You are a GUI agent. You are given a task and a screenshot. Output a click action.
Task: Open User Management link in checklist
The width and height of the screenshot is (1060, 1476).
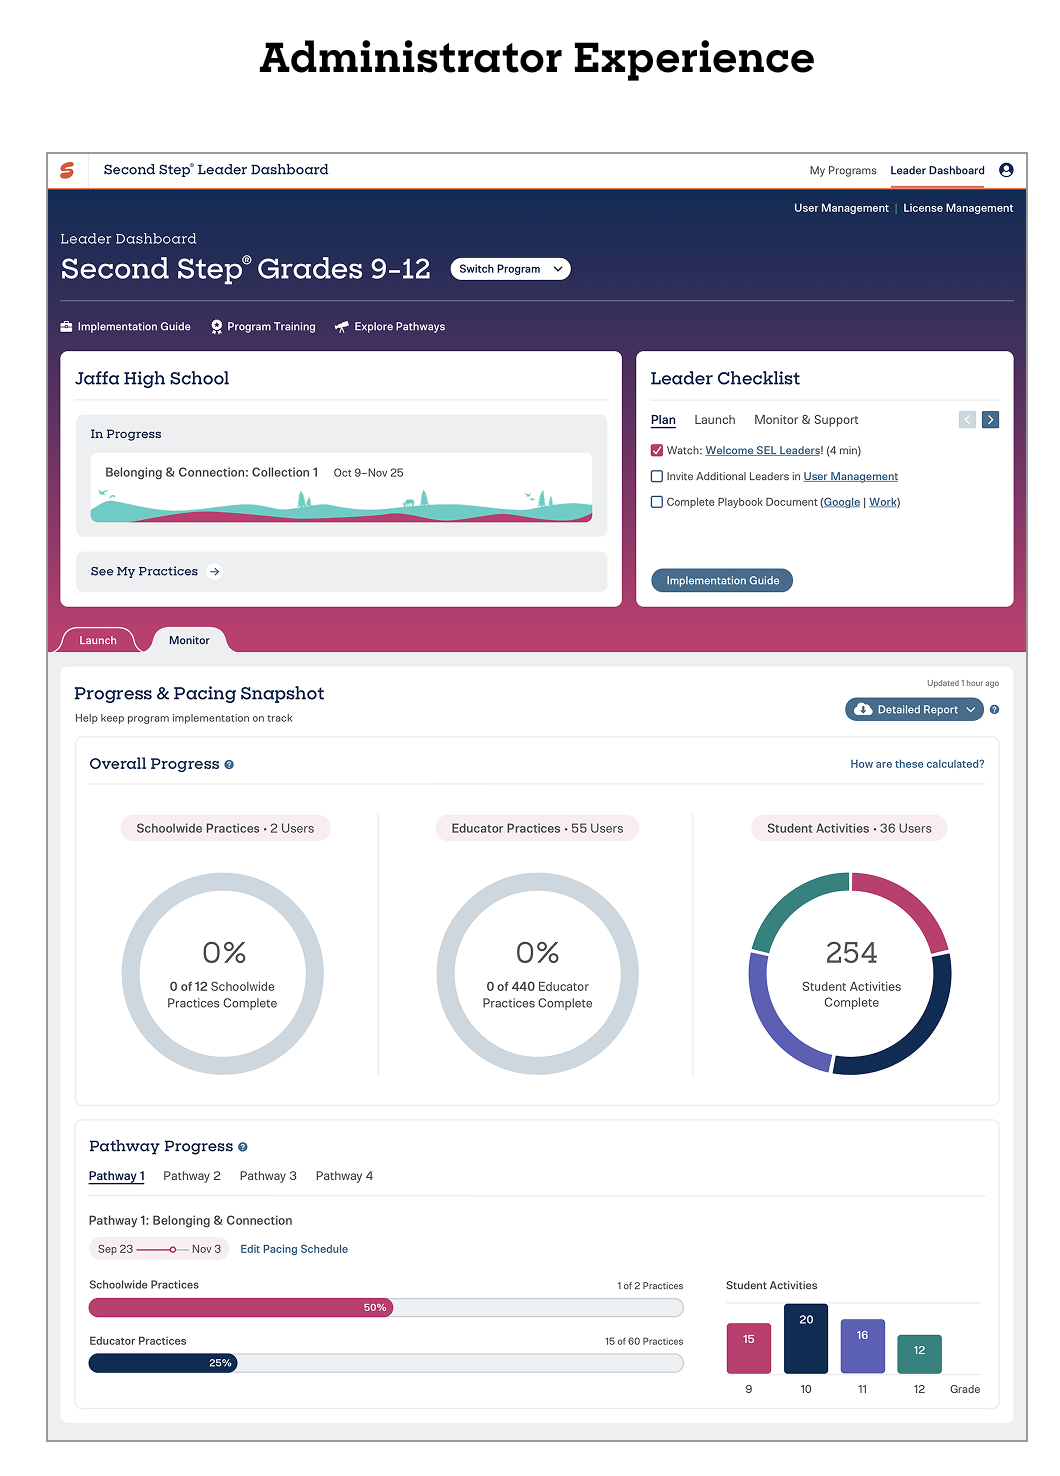pos(851,477)
